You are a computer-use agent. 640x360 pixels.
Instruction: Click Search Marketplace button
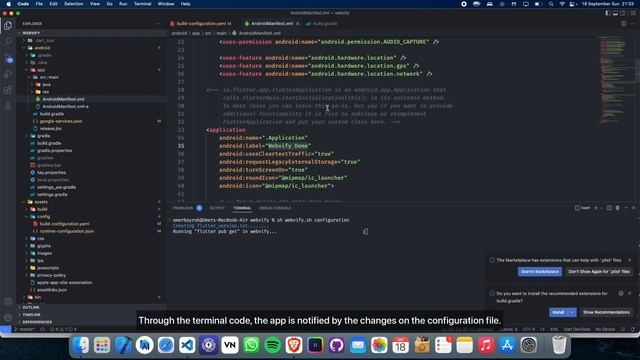point(540,271)
